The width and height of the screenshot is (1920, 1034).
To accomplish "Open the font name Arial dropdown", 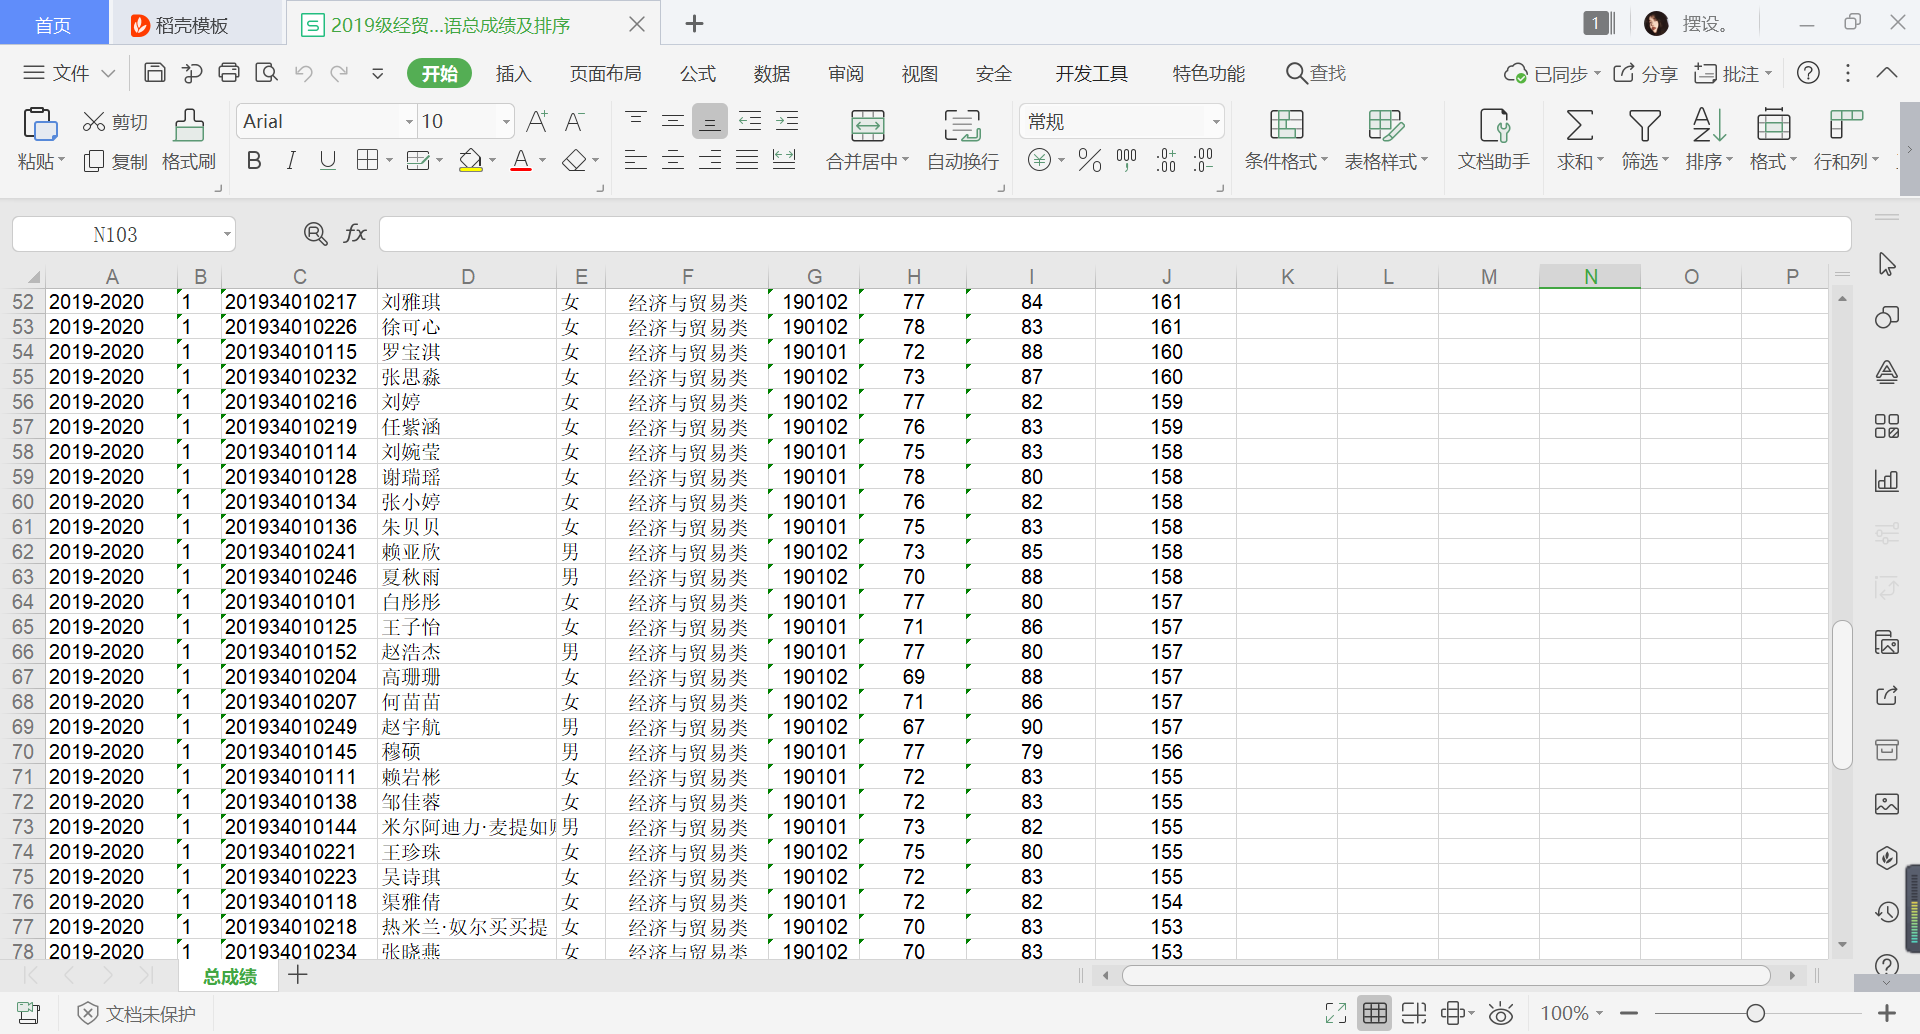I will [409, 122].
